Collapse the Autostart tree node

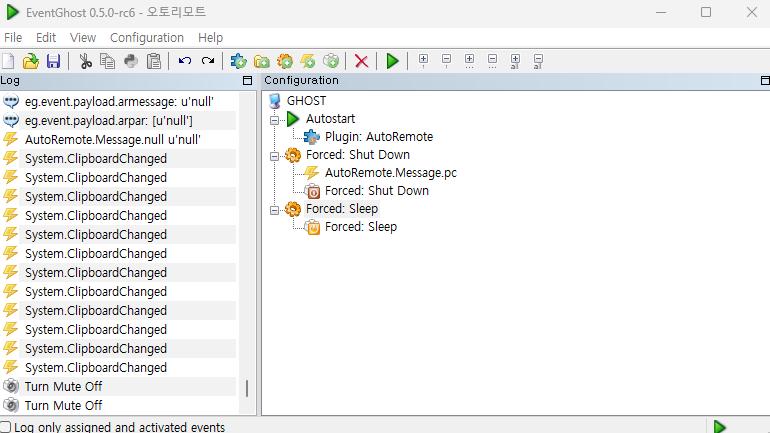tap(275, 119)
